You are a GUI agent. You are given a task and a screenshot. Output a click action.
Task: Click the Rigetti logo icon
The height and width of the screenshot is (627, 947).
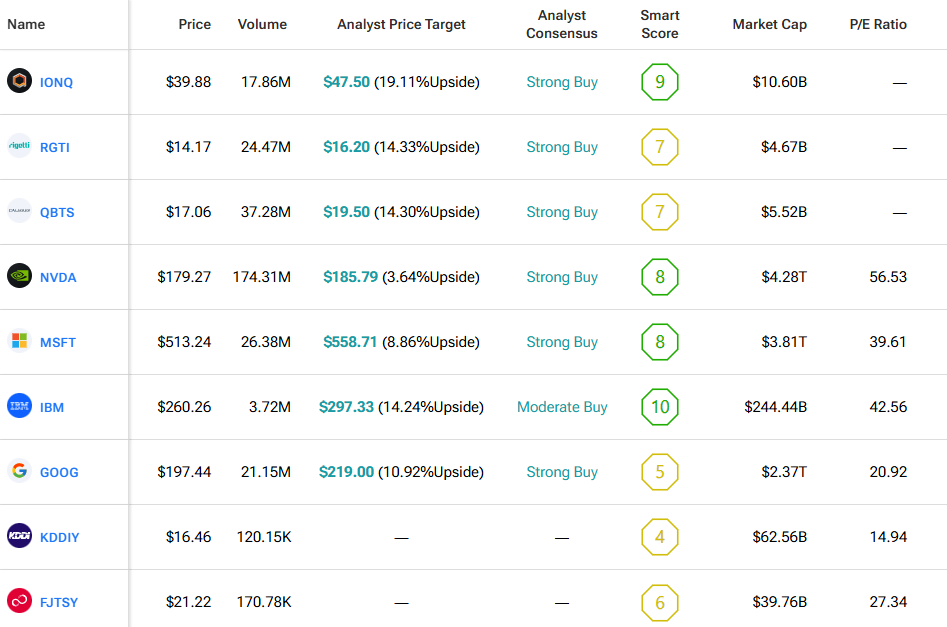19,147
